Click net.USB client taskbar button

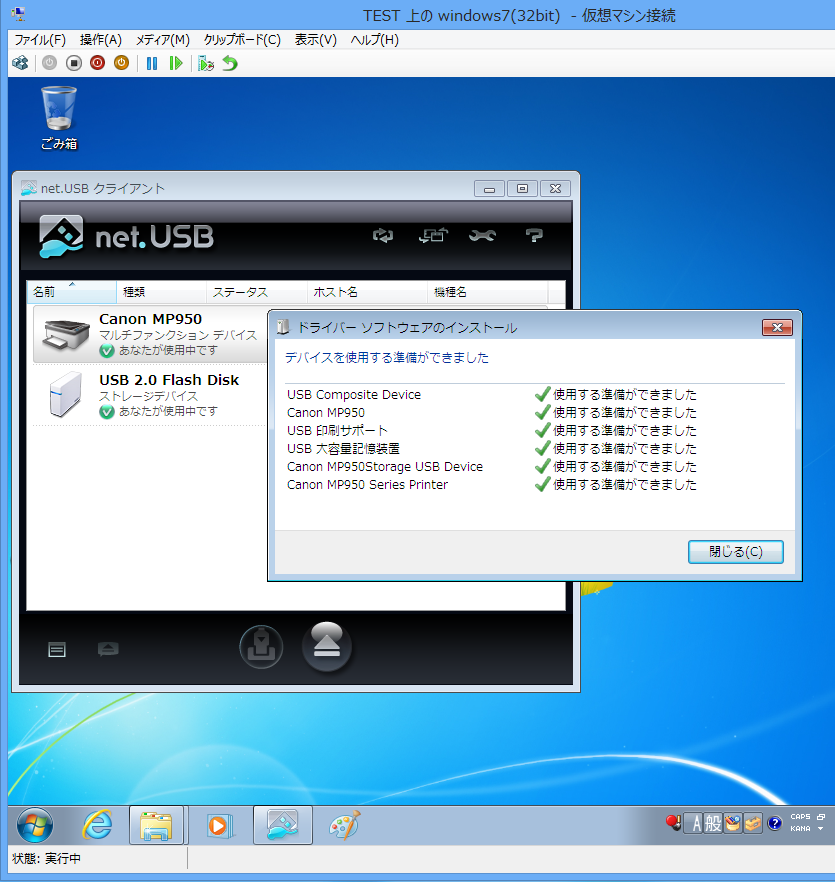pos(282,825)
